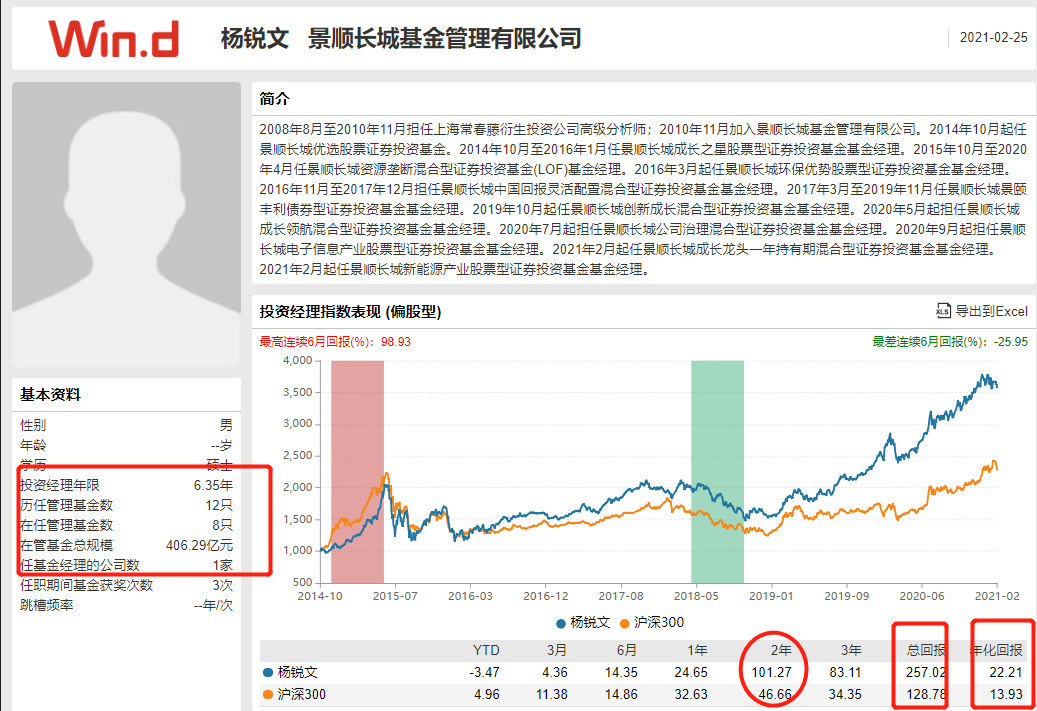The width and height of the screenshot is (1037, 711).
Task: Click the 跳槽频率 row
Action: pos(126,605)
